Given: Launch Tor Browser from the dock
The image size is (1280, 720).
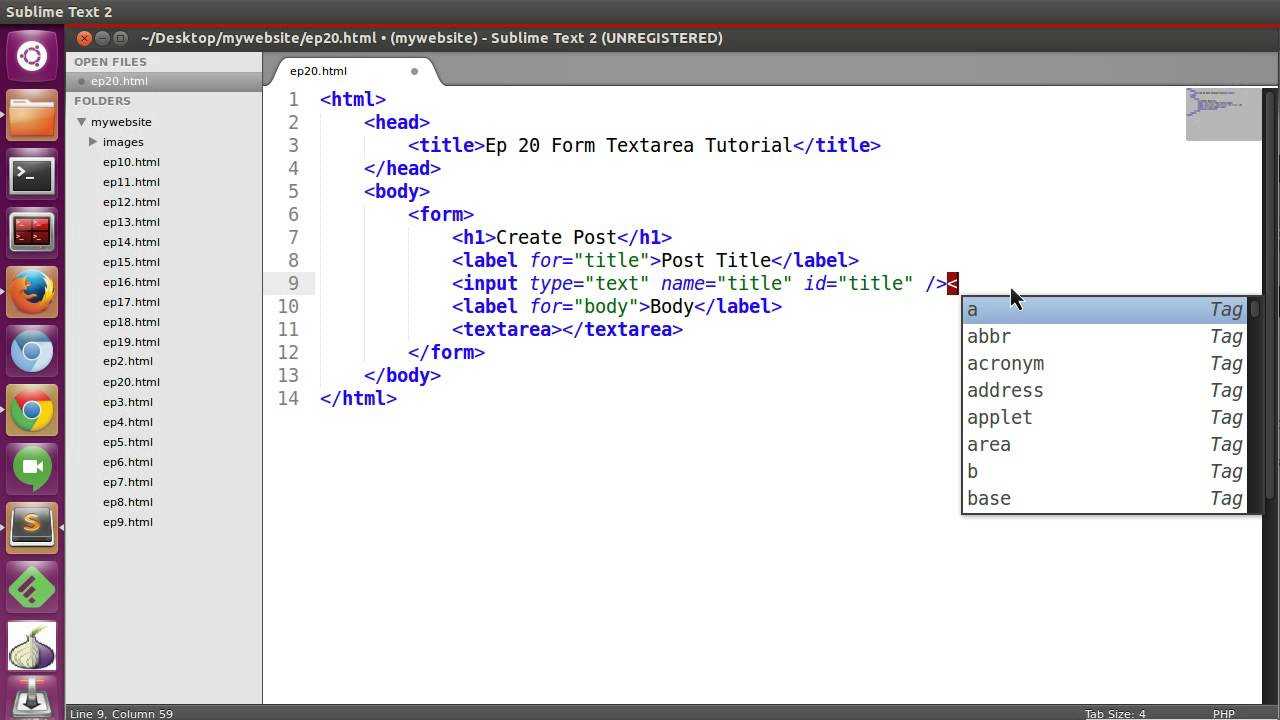Looking at the screenshot, I should click(32, 646).
